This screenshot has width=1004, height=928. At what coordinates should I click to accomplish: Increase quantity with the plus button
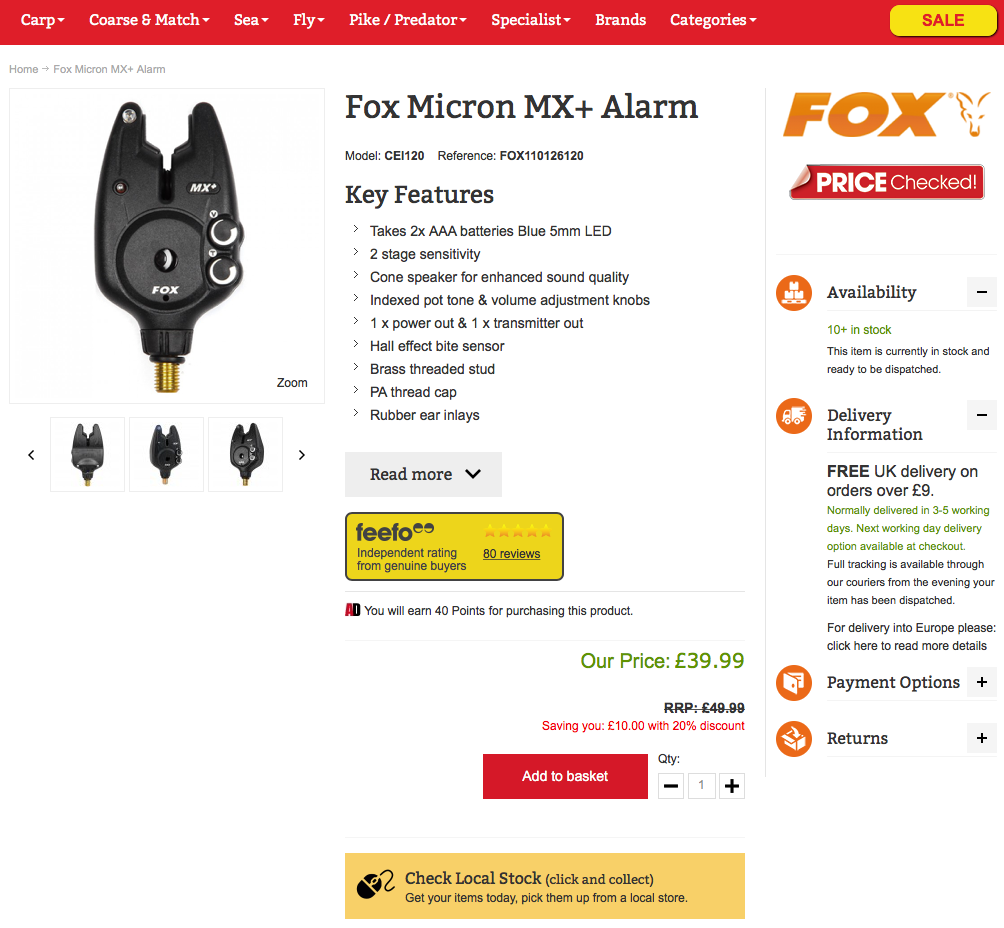coord(732,786)
